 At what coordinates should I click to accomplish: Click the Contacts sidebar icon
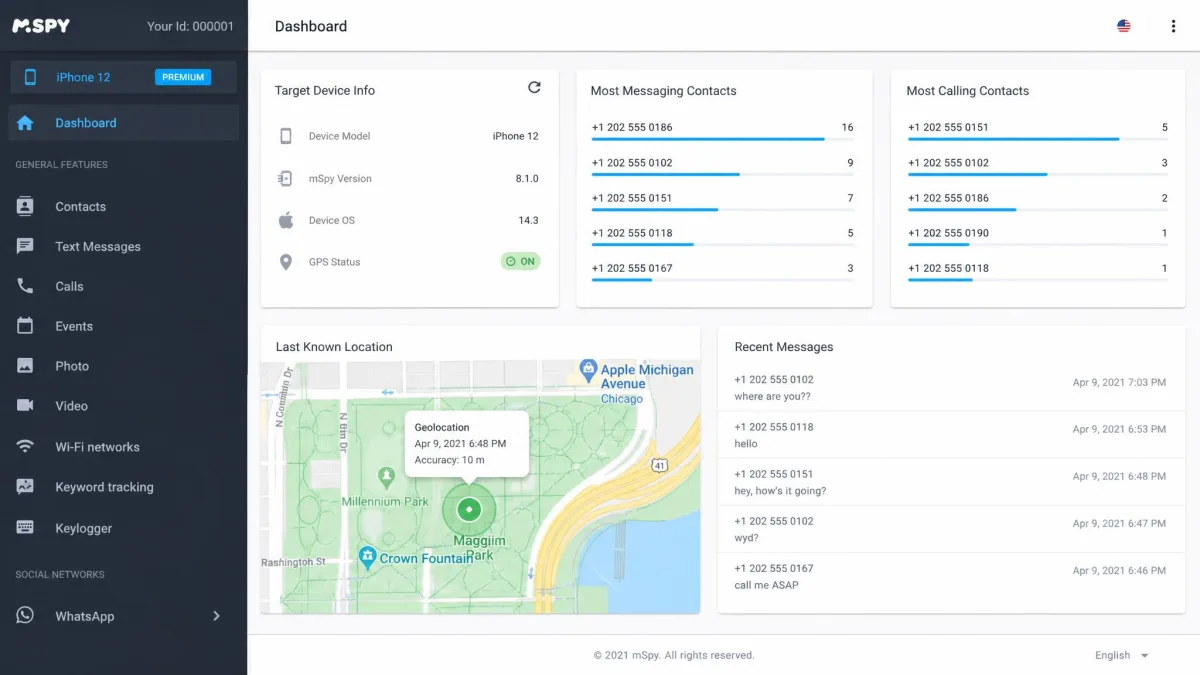pyautogui.click(x=25, y=206)
